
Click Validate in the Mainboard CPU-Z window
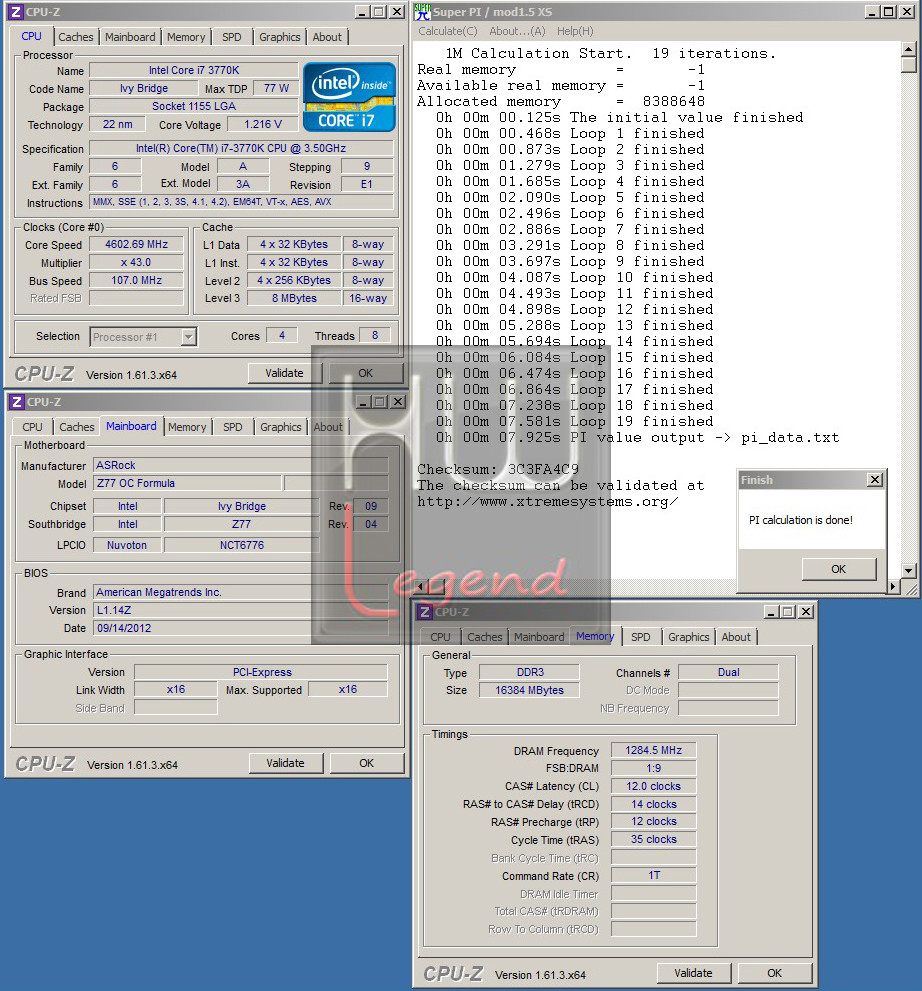pos(286,763)
